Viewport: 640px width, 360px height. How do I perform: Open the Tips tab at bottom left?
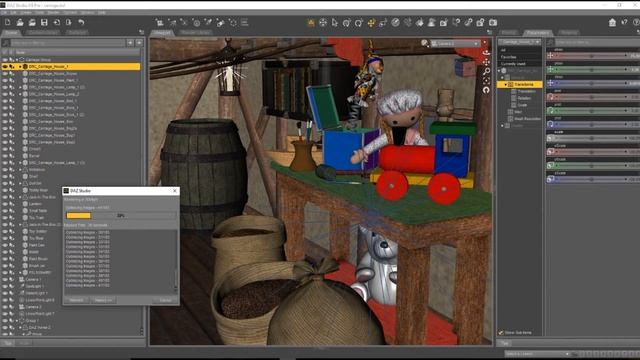coord(8,343)
